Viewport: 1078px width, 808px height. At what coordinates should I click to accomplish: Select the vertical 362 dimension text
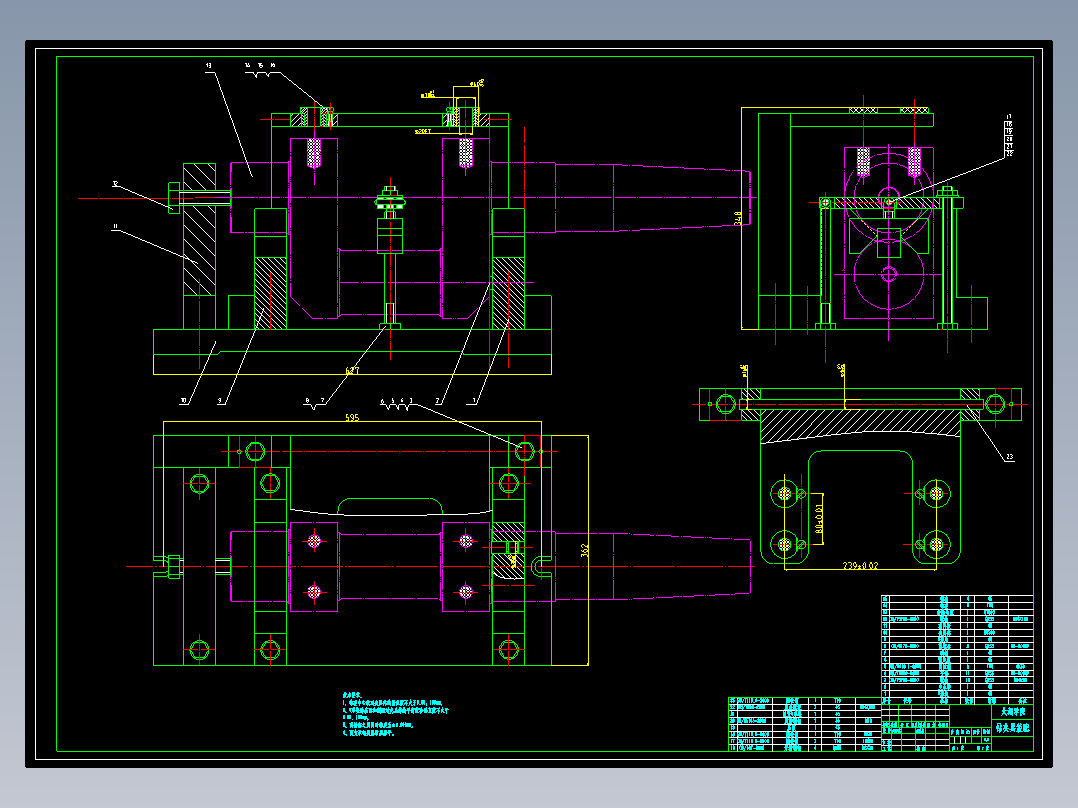pyautogui.click(x=584, y=550)
